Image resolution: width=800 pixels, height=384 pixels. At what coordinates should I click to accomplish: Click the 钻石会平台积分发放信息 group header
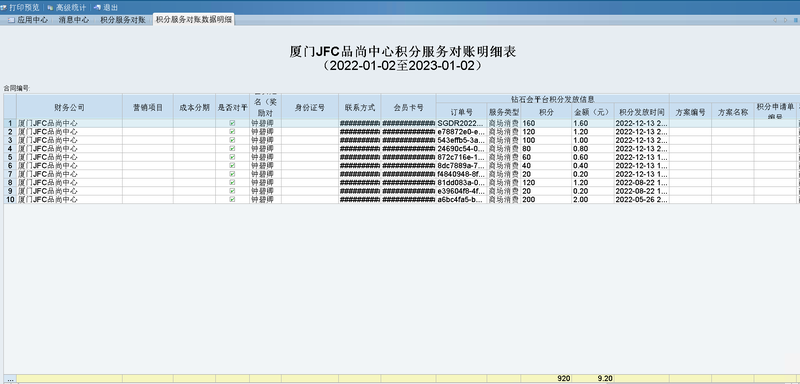point(553,99)
